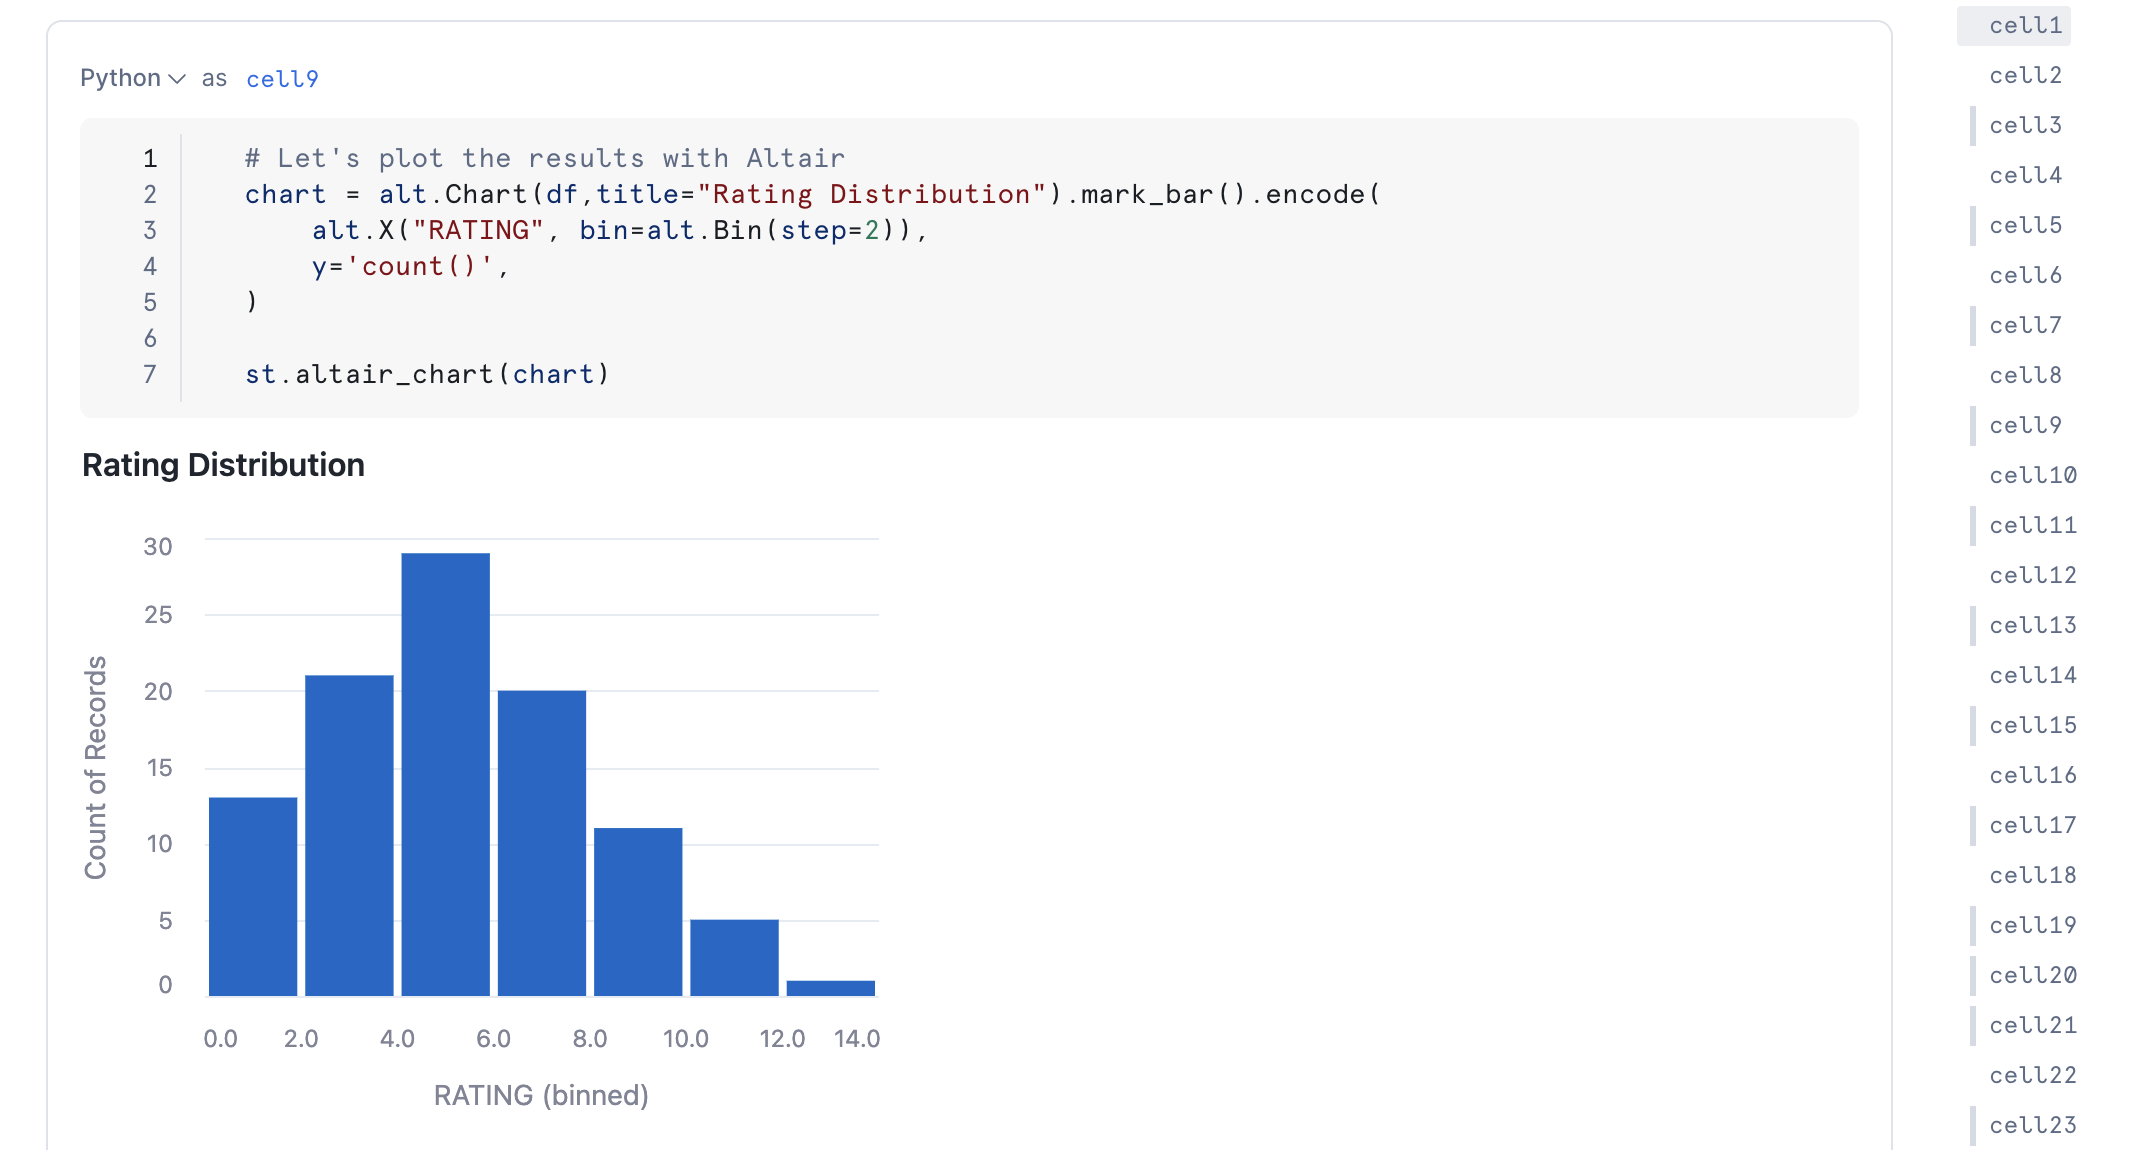Image resolution: width=2132 pixels, height=1150 pixels.
Task: Go to cell12 in the sidebar
Action: click(x=2032, y=575)
